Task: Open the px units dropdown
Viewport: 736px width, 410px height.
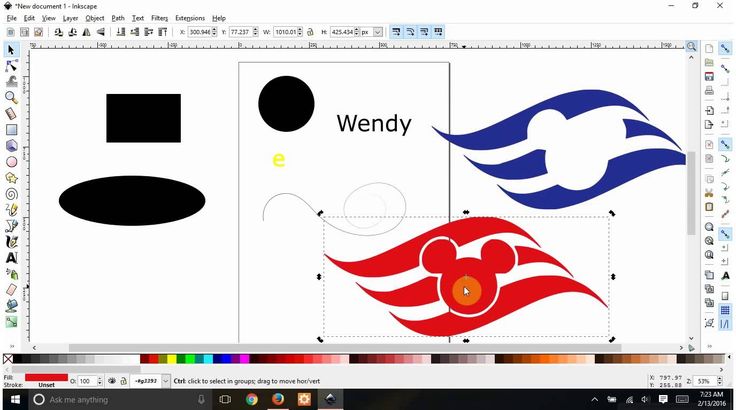Action: 378,32
